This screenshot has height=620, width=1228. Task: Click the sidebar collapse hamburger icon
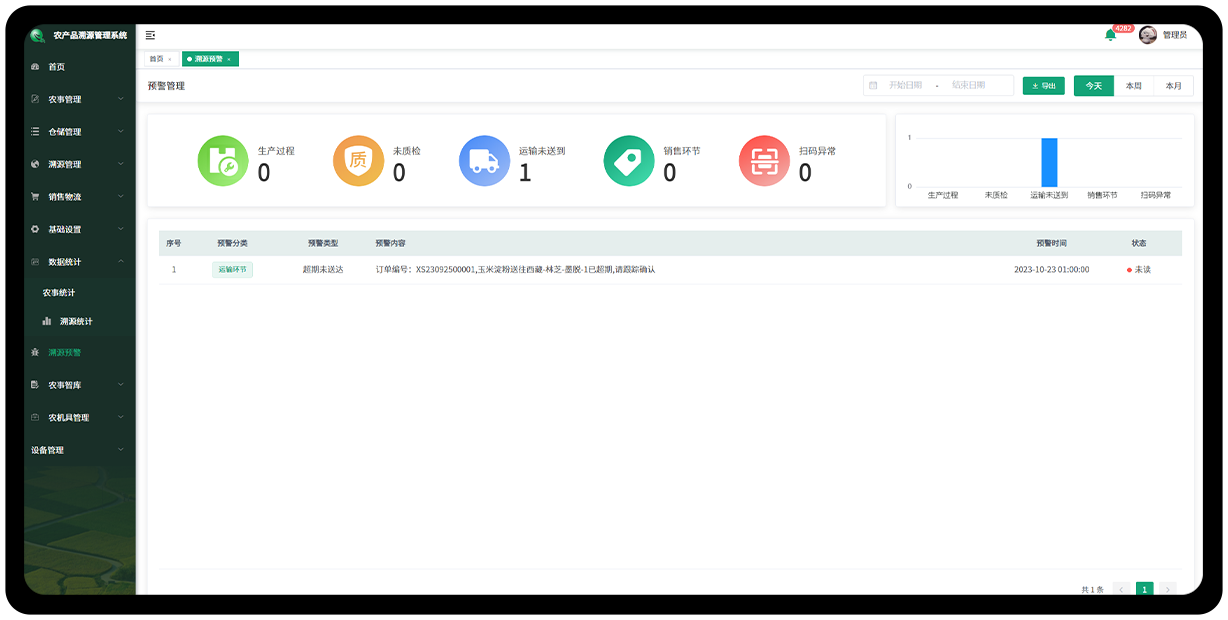150,35
